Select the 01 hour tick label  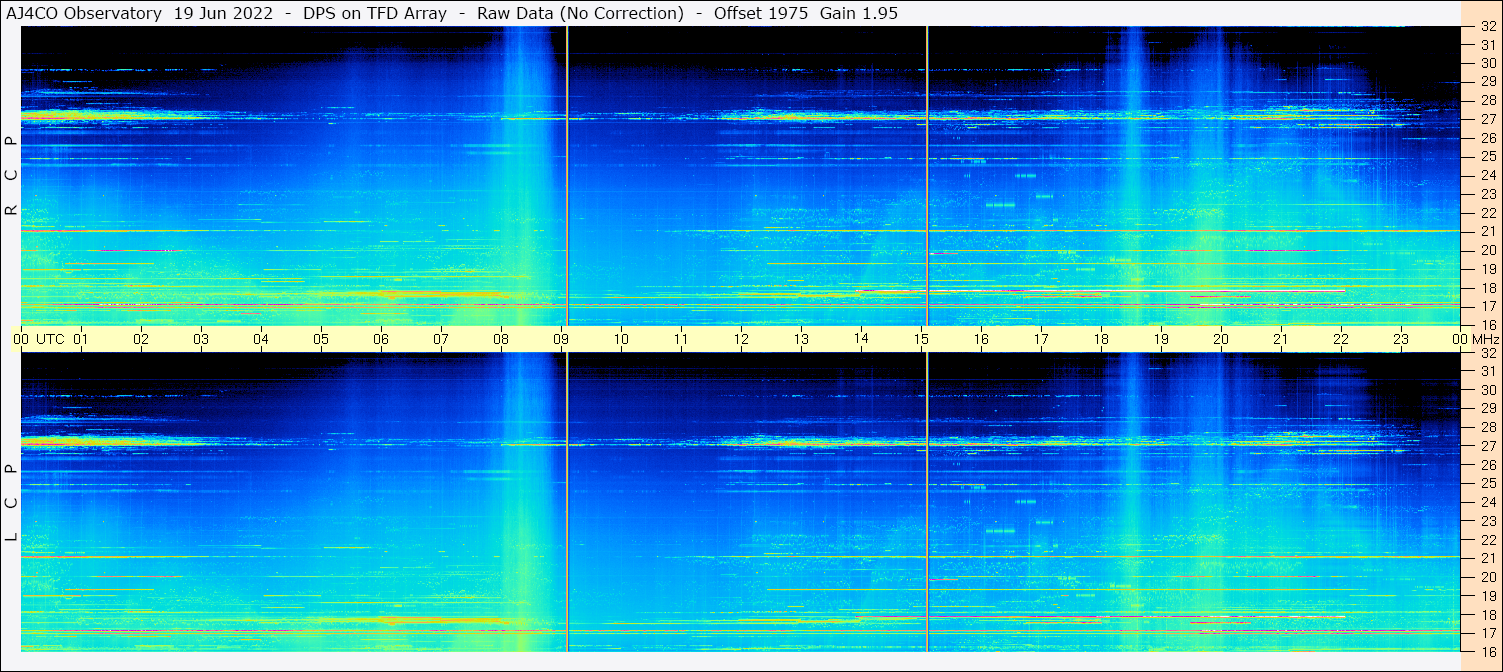click(81, 339)
